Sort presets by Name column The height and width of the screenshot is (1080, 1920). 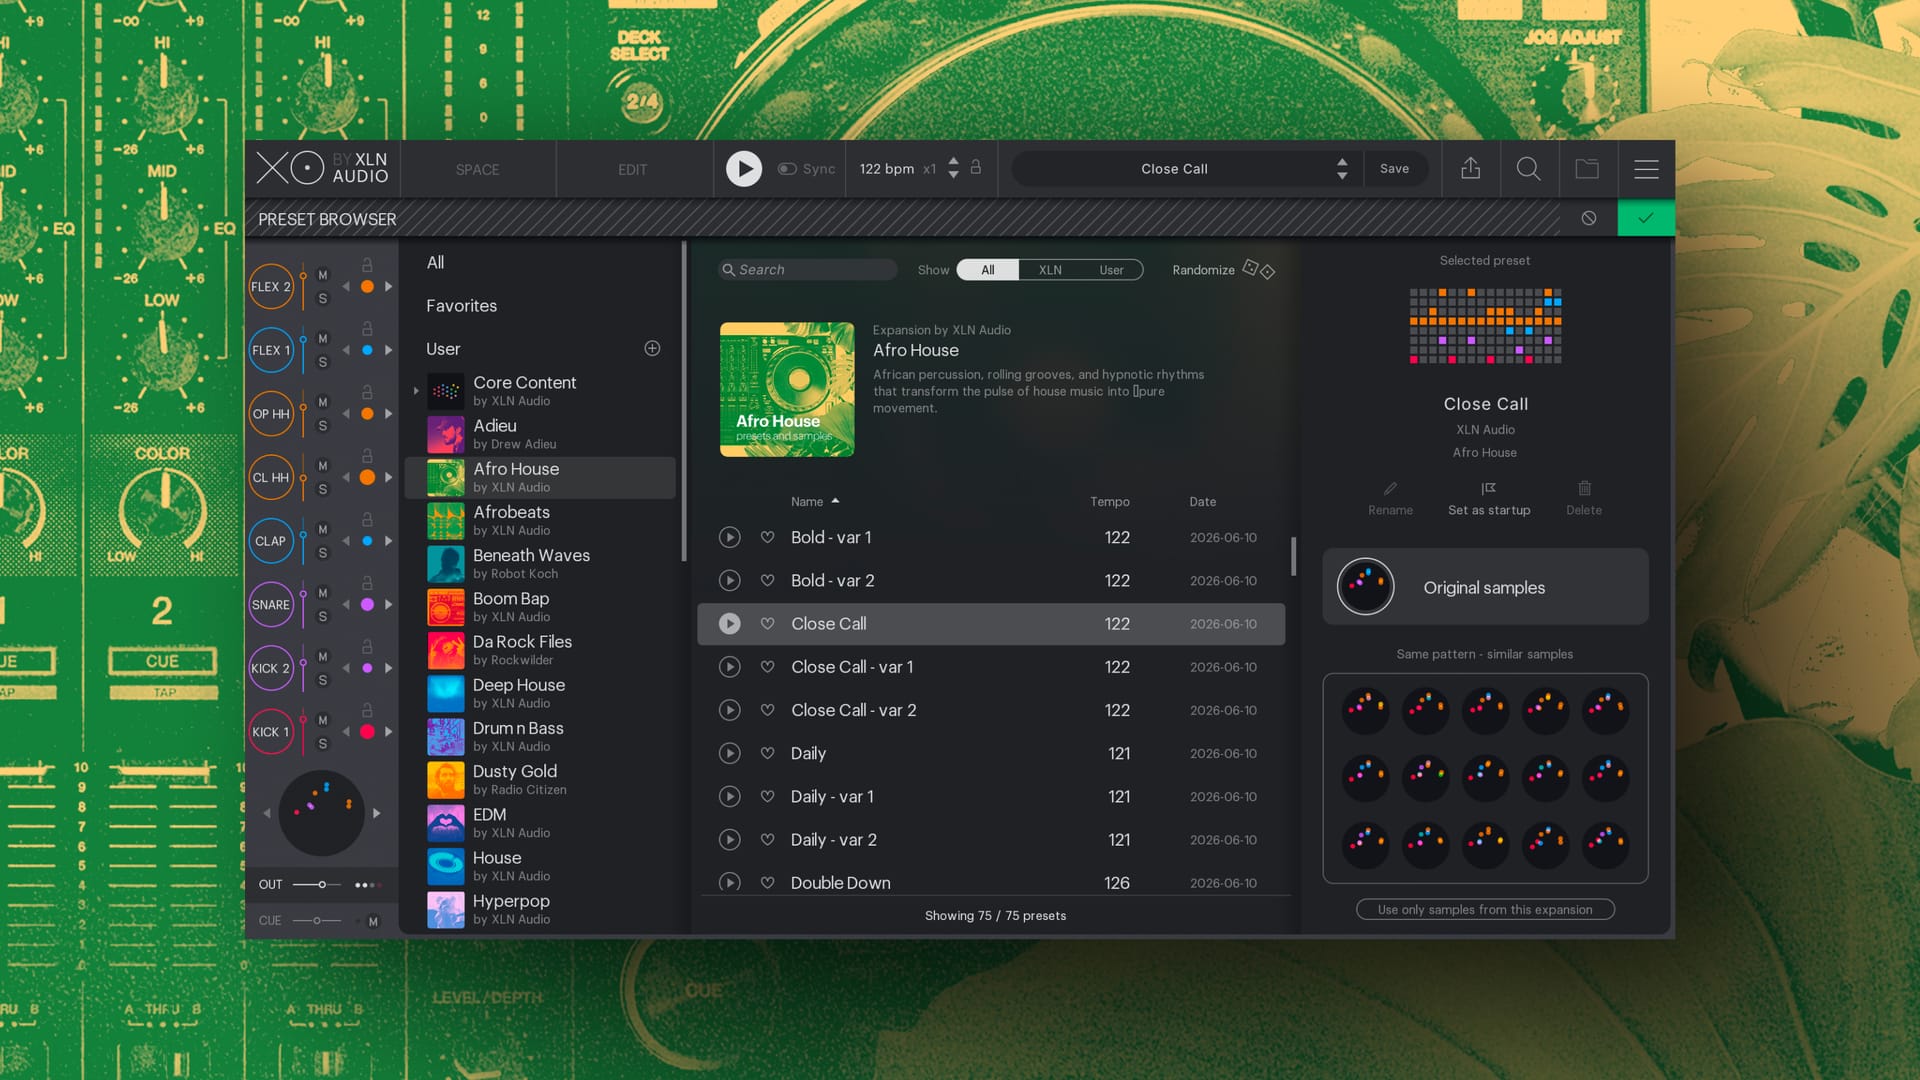[x=815, y=502]
